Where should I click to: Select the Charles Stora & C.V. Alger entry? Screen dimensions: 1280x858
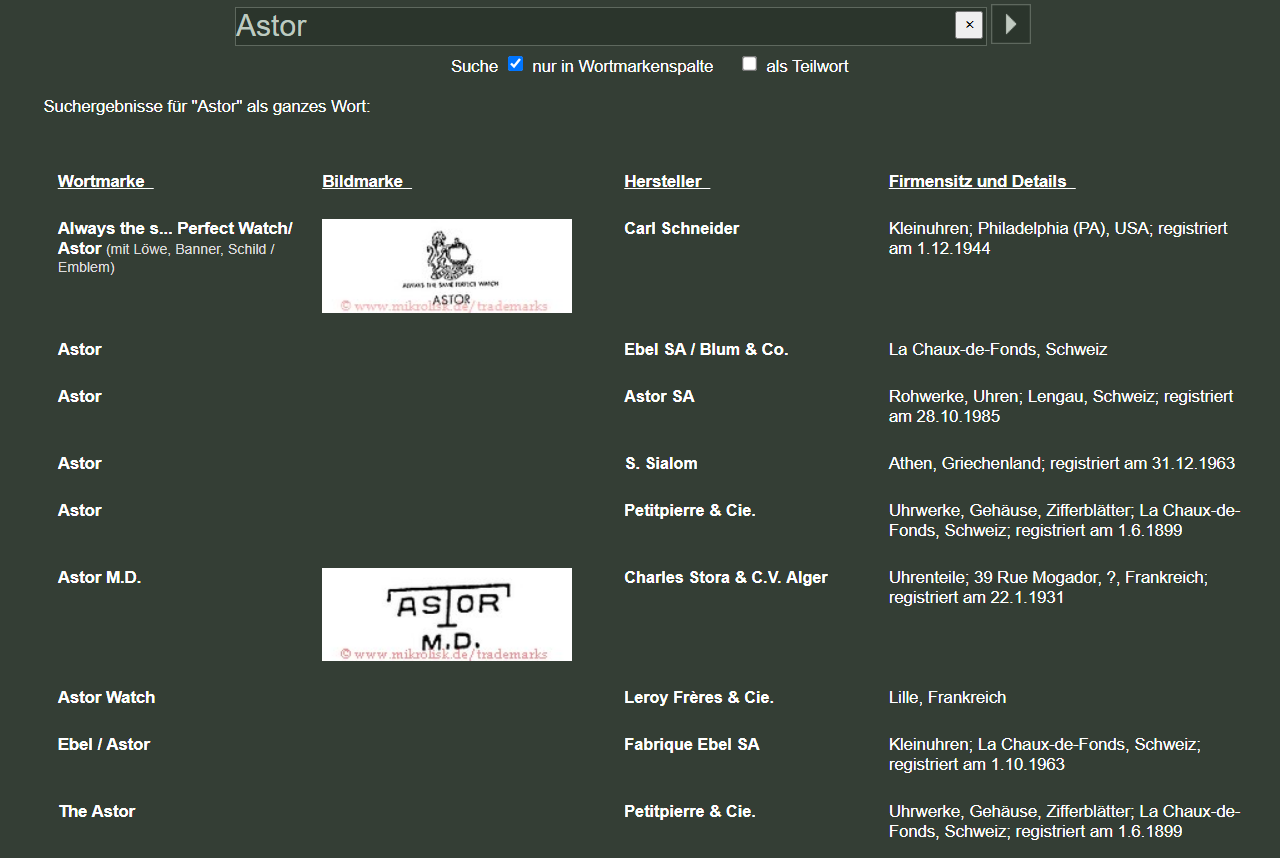click(725, 577)
